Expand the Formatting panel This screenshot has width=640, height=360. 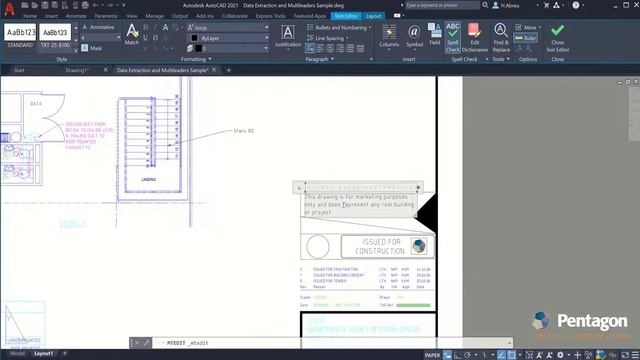(x=196, y=59)
